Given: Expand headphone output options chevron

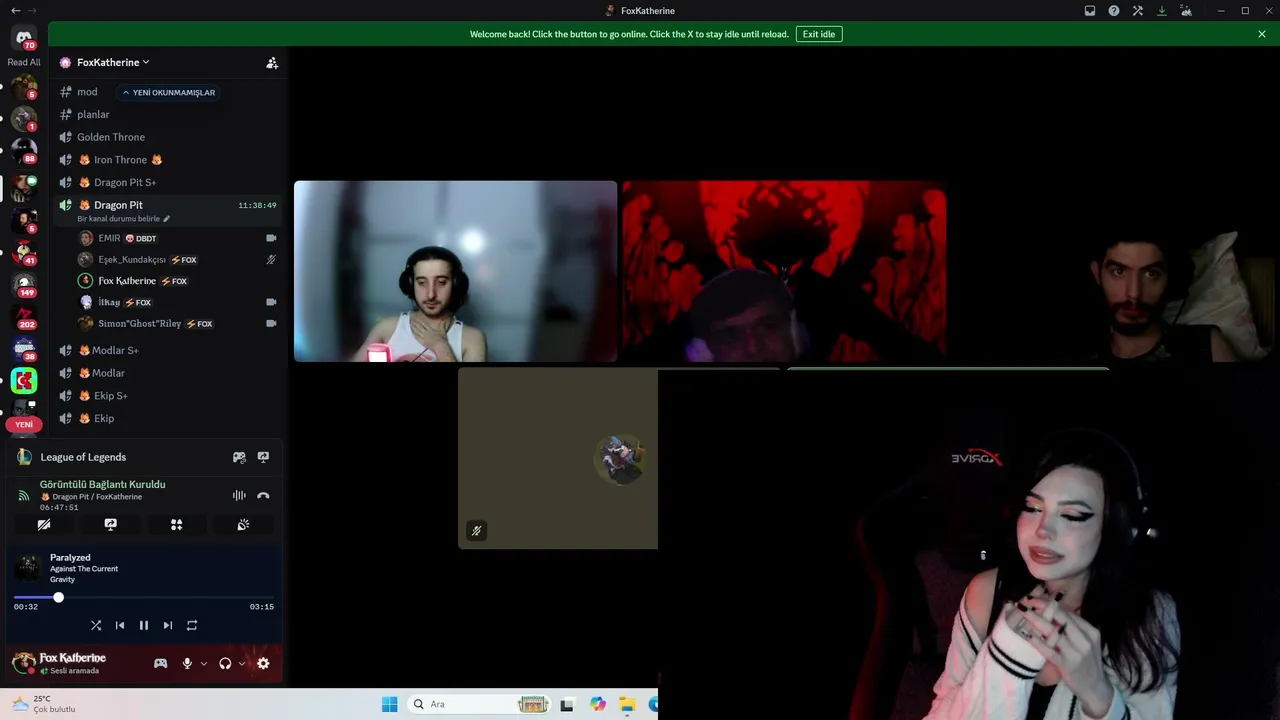Looking at the screenshot, I should point(242,663).
